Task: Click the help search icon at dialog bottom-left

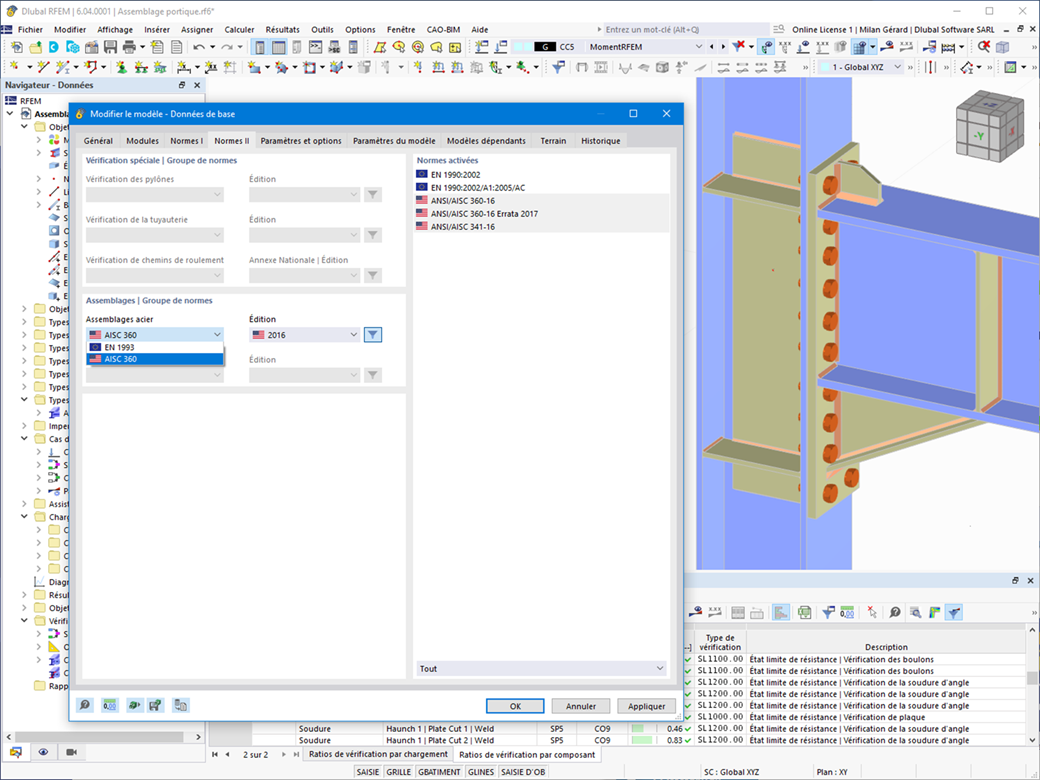Action: coord(85,705)
